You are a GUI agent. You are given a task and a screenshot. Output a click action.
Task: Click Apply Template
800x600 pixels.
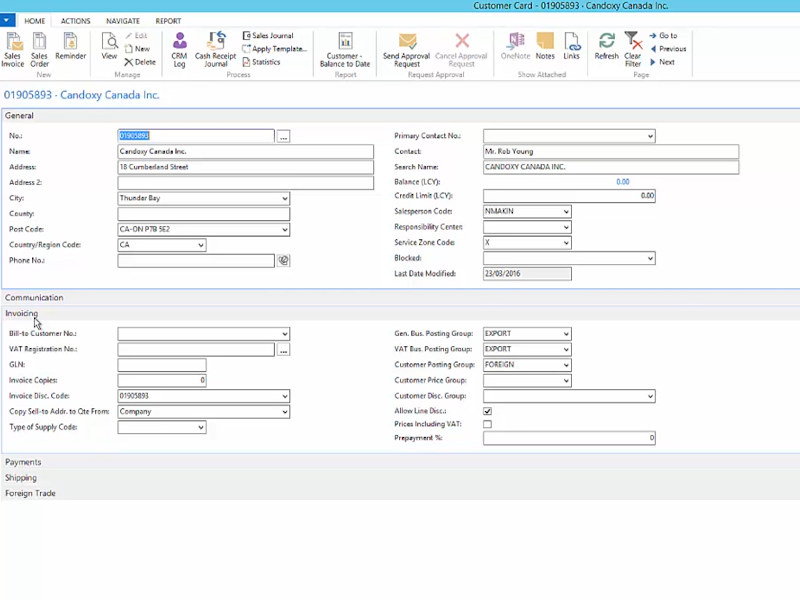pyautogui.click(x=274, y=49)
